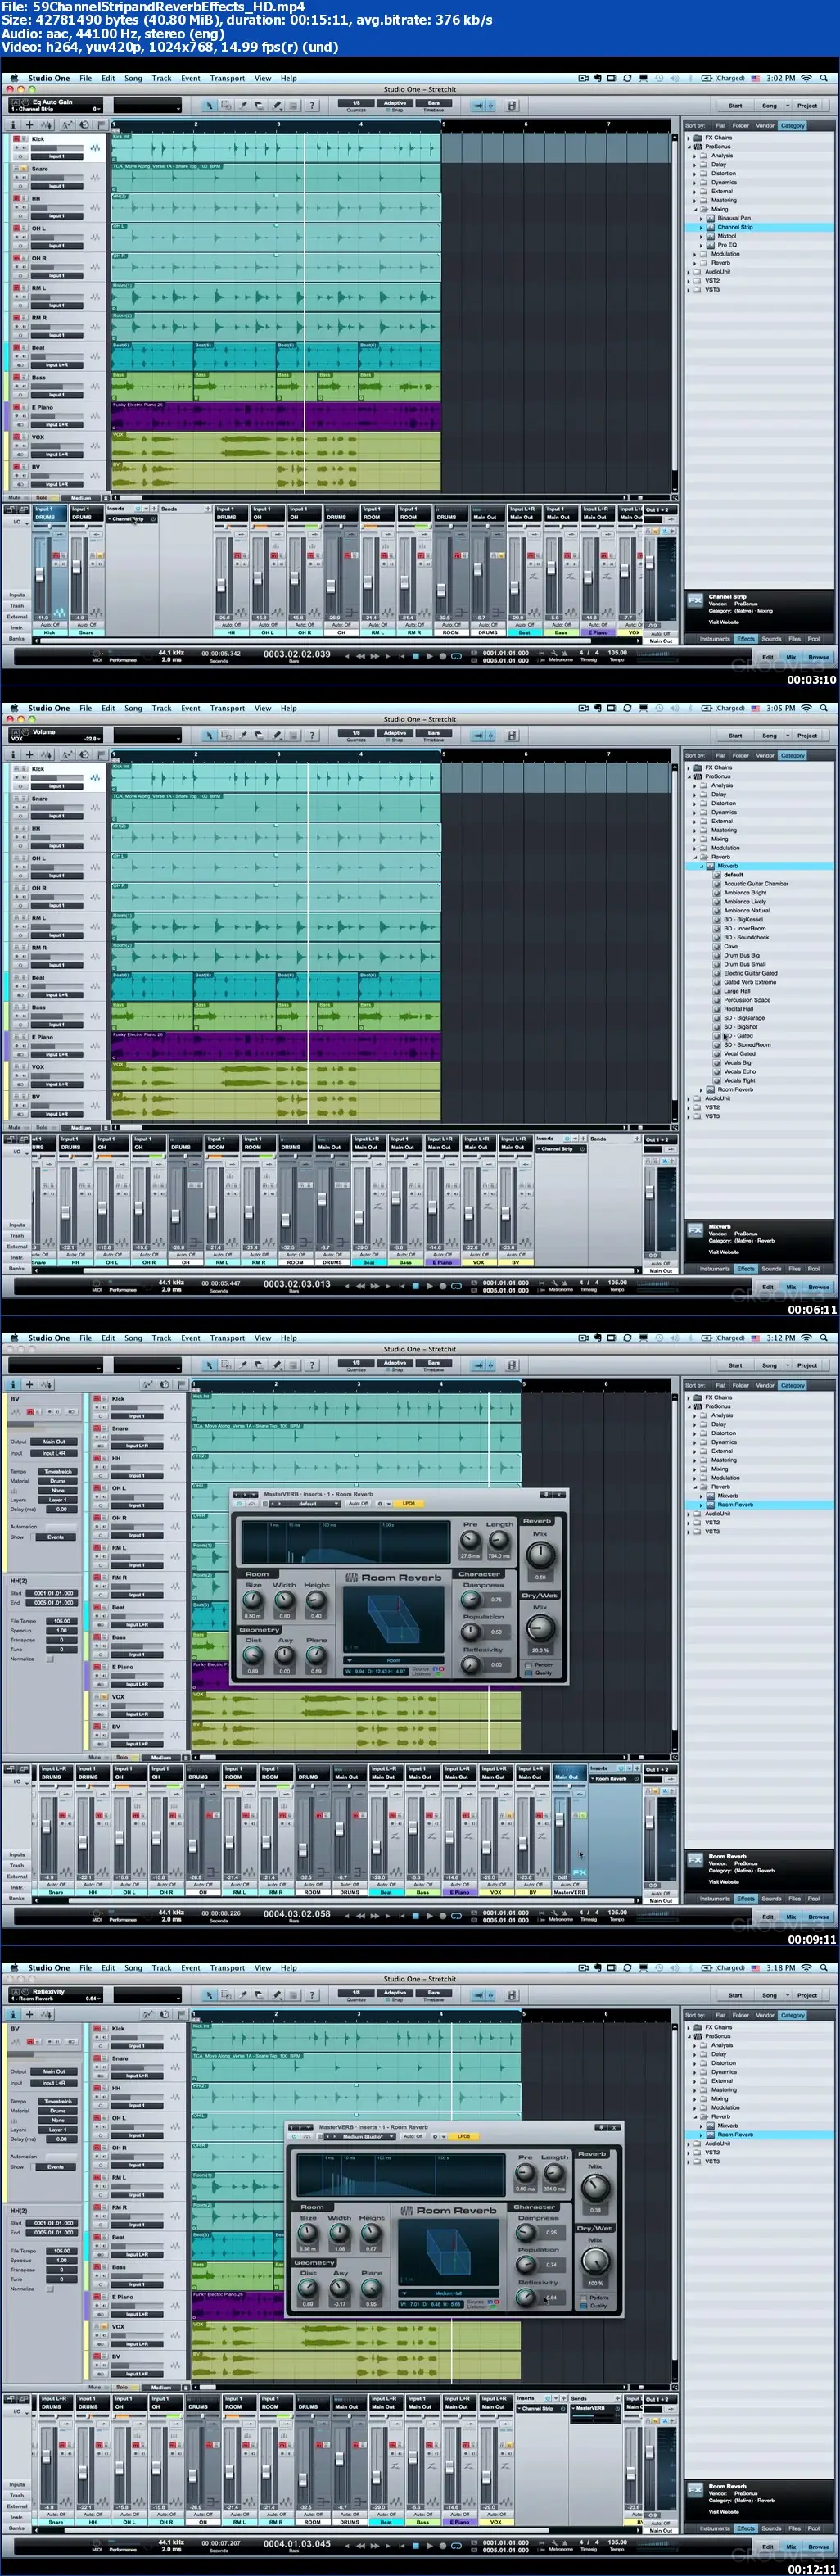Screen dimensions: 840x2576
Task: Switch to Sounds browser tab, frame 00:03:10
Action: pos(771,639)
